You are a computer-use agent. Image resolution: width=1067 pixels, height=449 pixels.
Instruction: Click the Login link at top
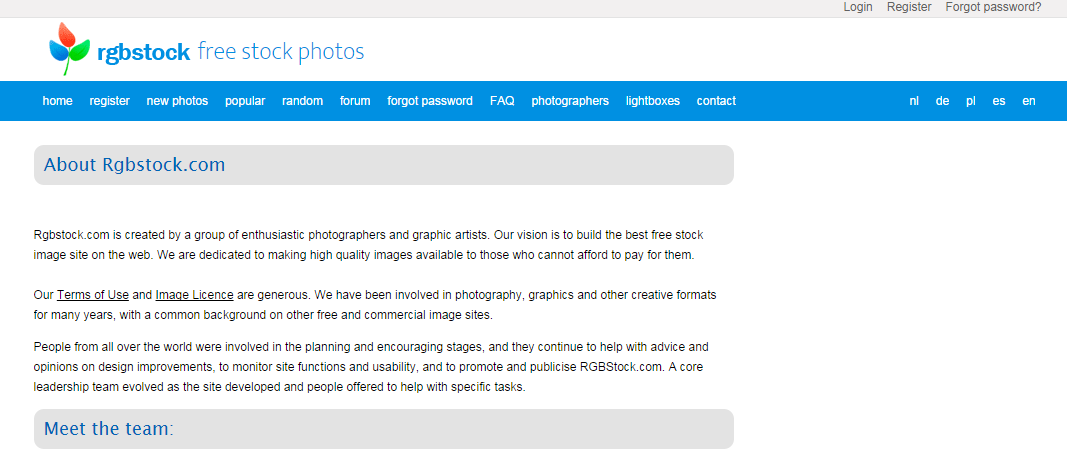pos(858,7)
